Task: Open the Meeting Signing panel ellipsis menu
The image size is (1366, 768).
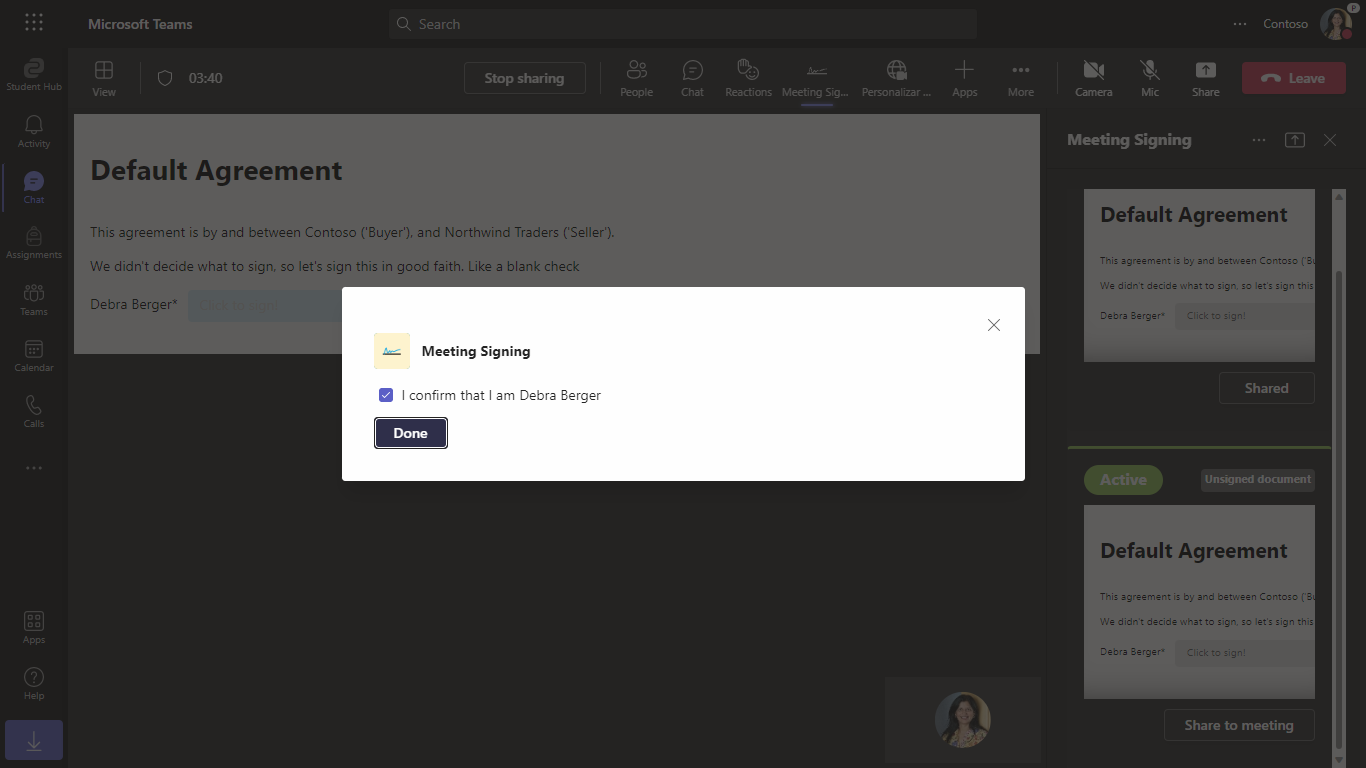Action: (x=1259, y=140)
